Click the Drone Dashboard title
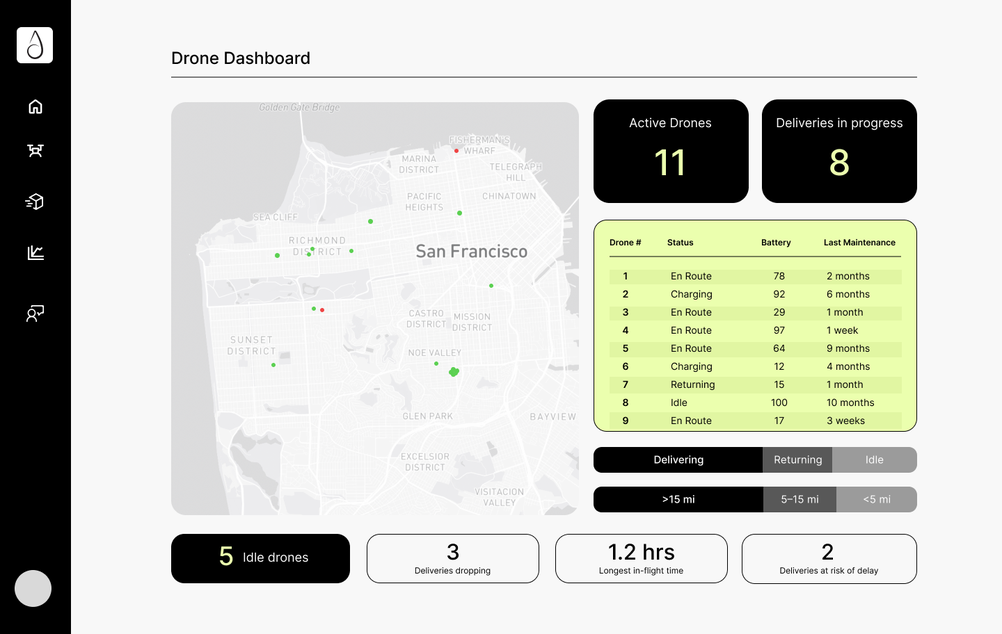 click(x=240, y=58)
